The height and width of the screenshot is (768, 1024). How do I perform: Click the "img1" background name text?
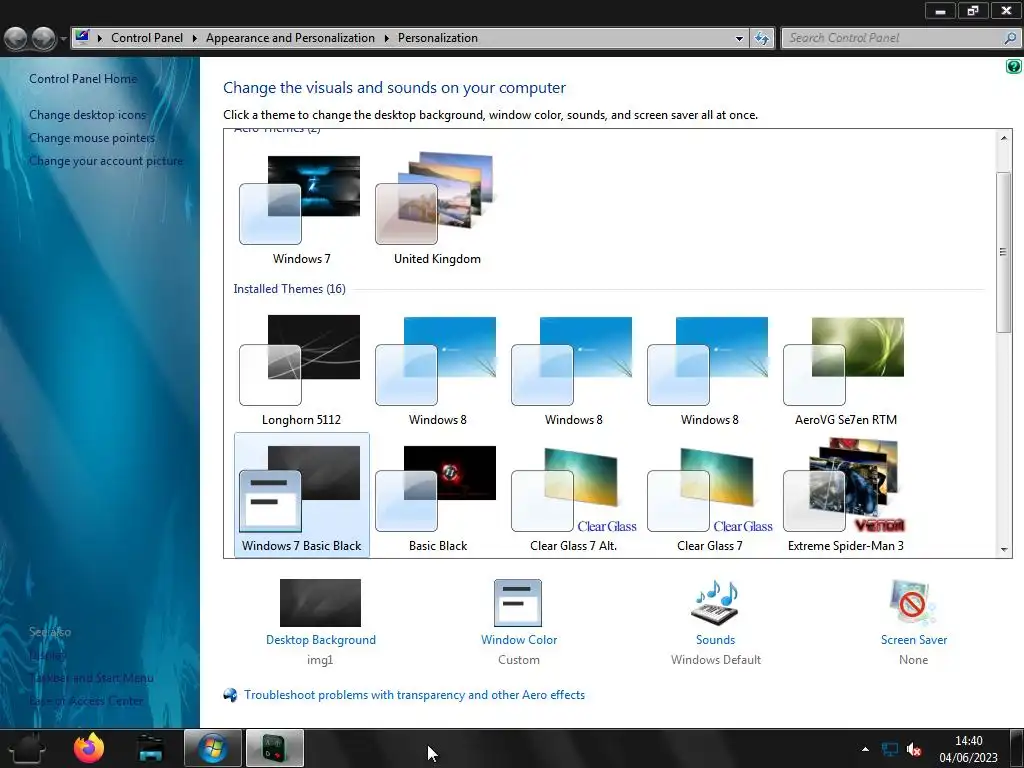tap(320, 660)
